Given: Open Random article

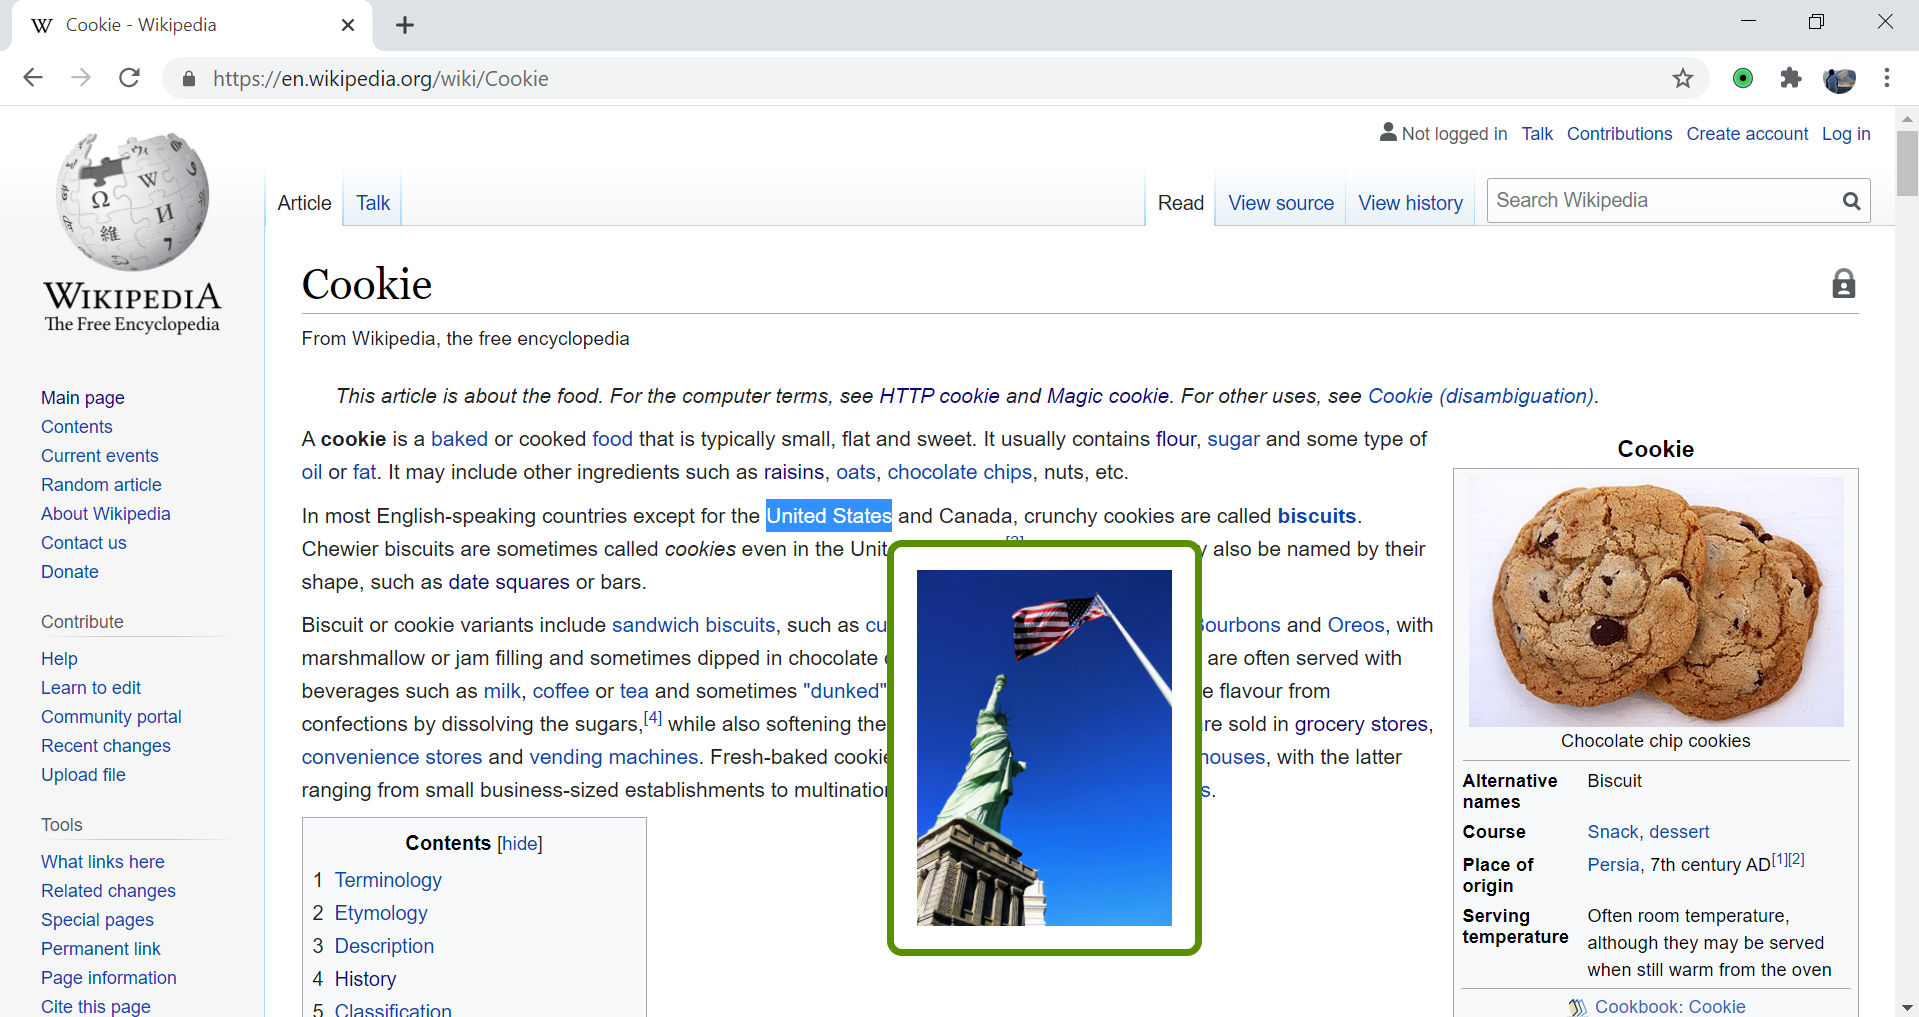Looking at the screenshot, I should click(x=101, y=485).
